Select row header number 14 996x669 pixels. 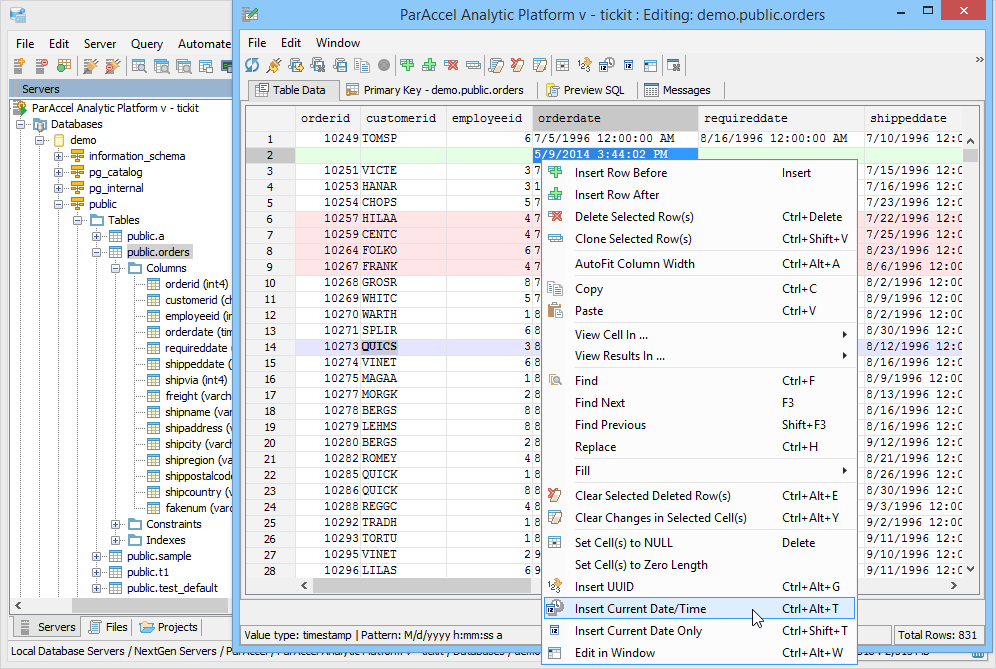coord(270,347)
